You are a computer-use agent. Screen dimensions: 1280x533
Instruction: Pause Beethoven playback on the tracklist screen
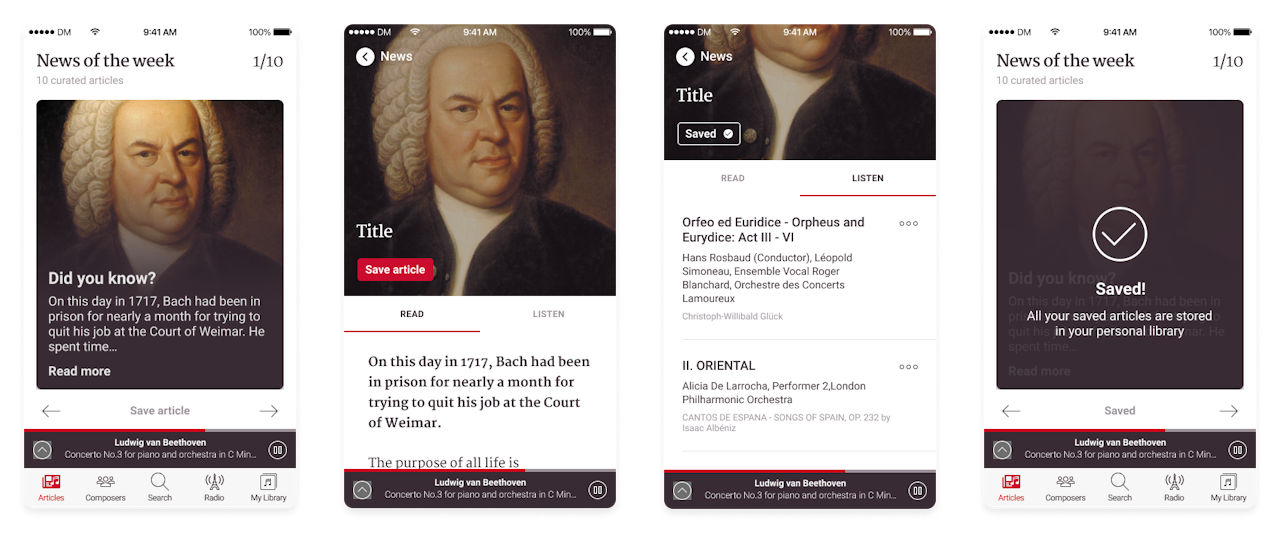click(x=917, y=490)
